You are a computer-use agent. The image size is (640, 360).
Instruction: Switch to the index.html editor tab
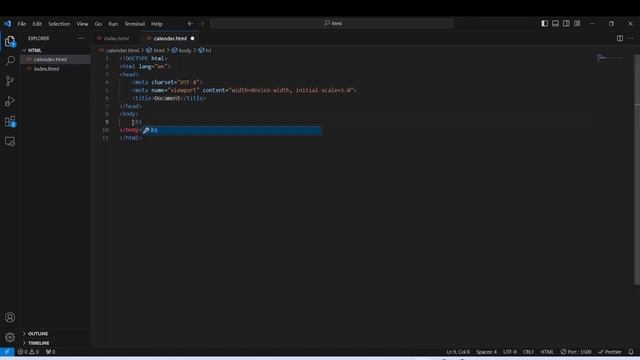(116, 38)
